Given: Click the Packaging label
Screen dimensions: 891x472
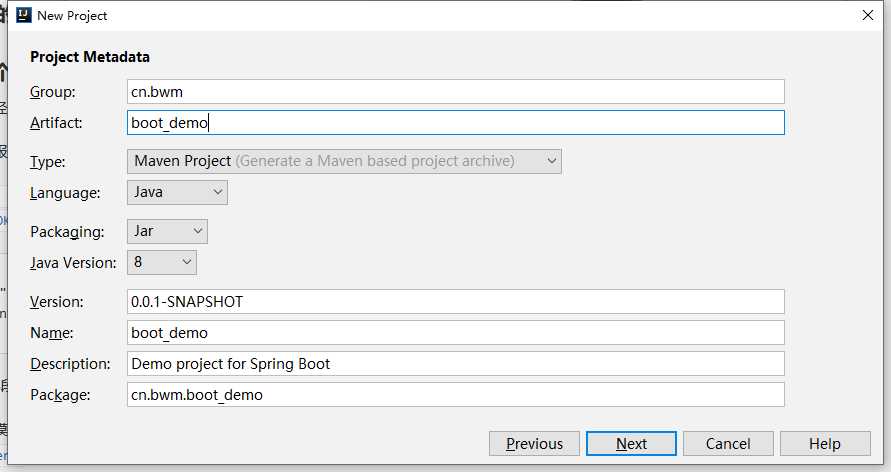Looking at the screenshot, I should pyautogui.click(x=67, y=232).
